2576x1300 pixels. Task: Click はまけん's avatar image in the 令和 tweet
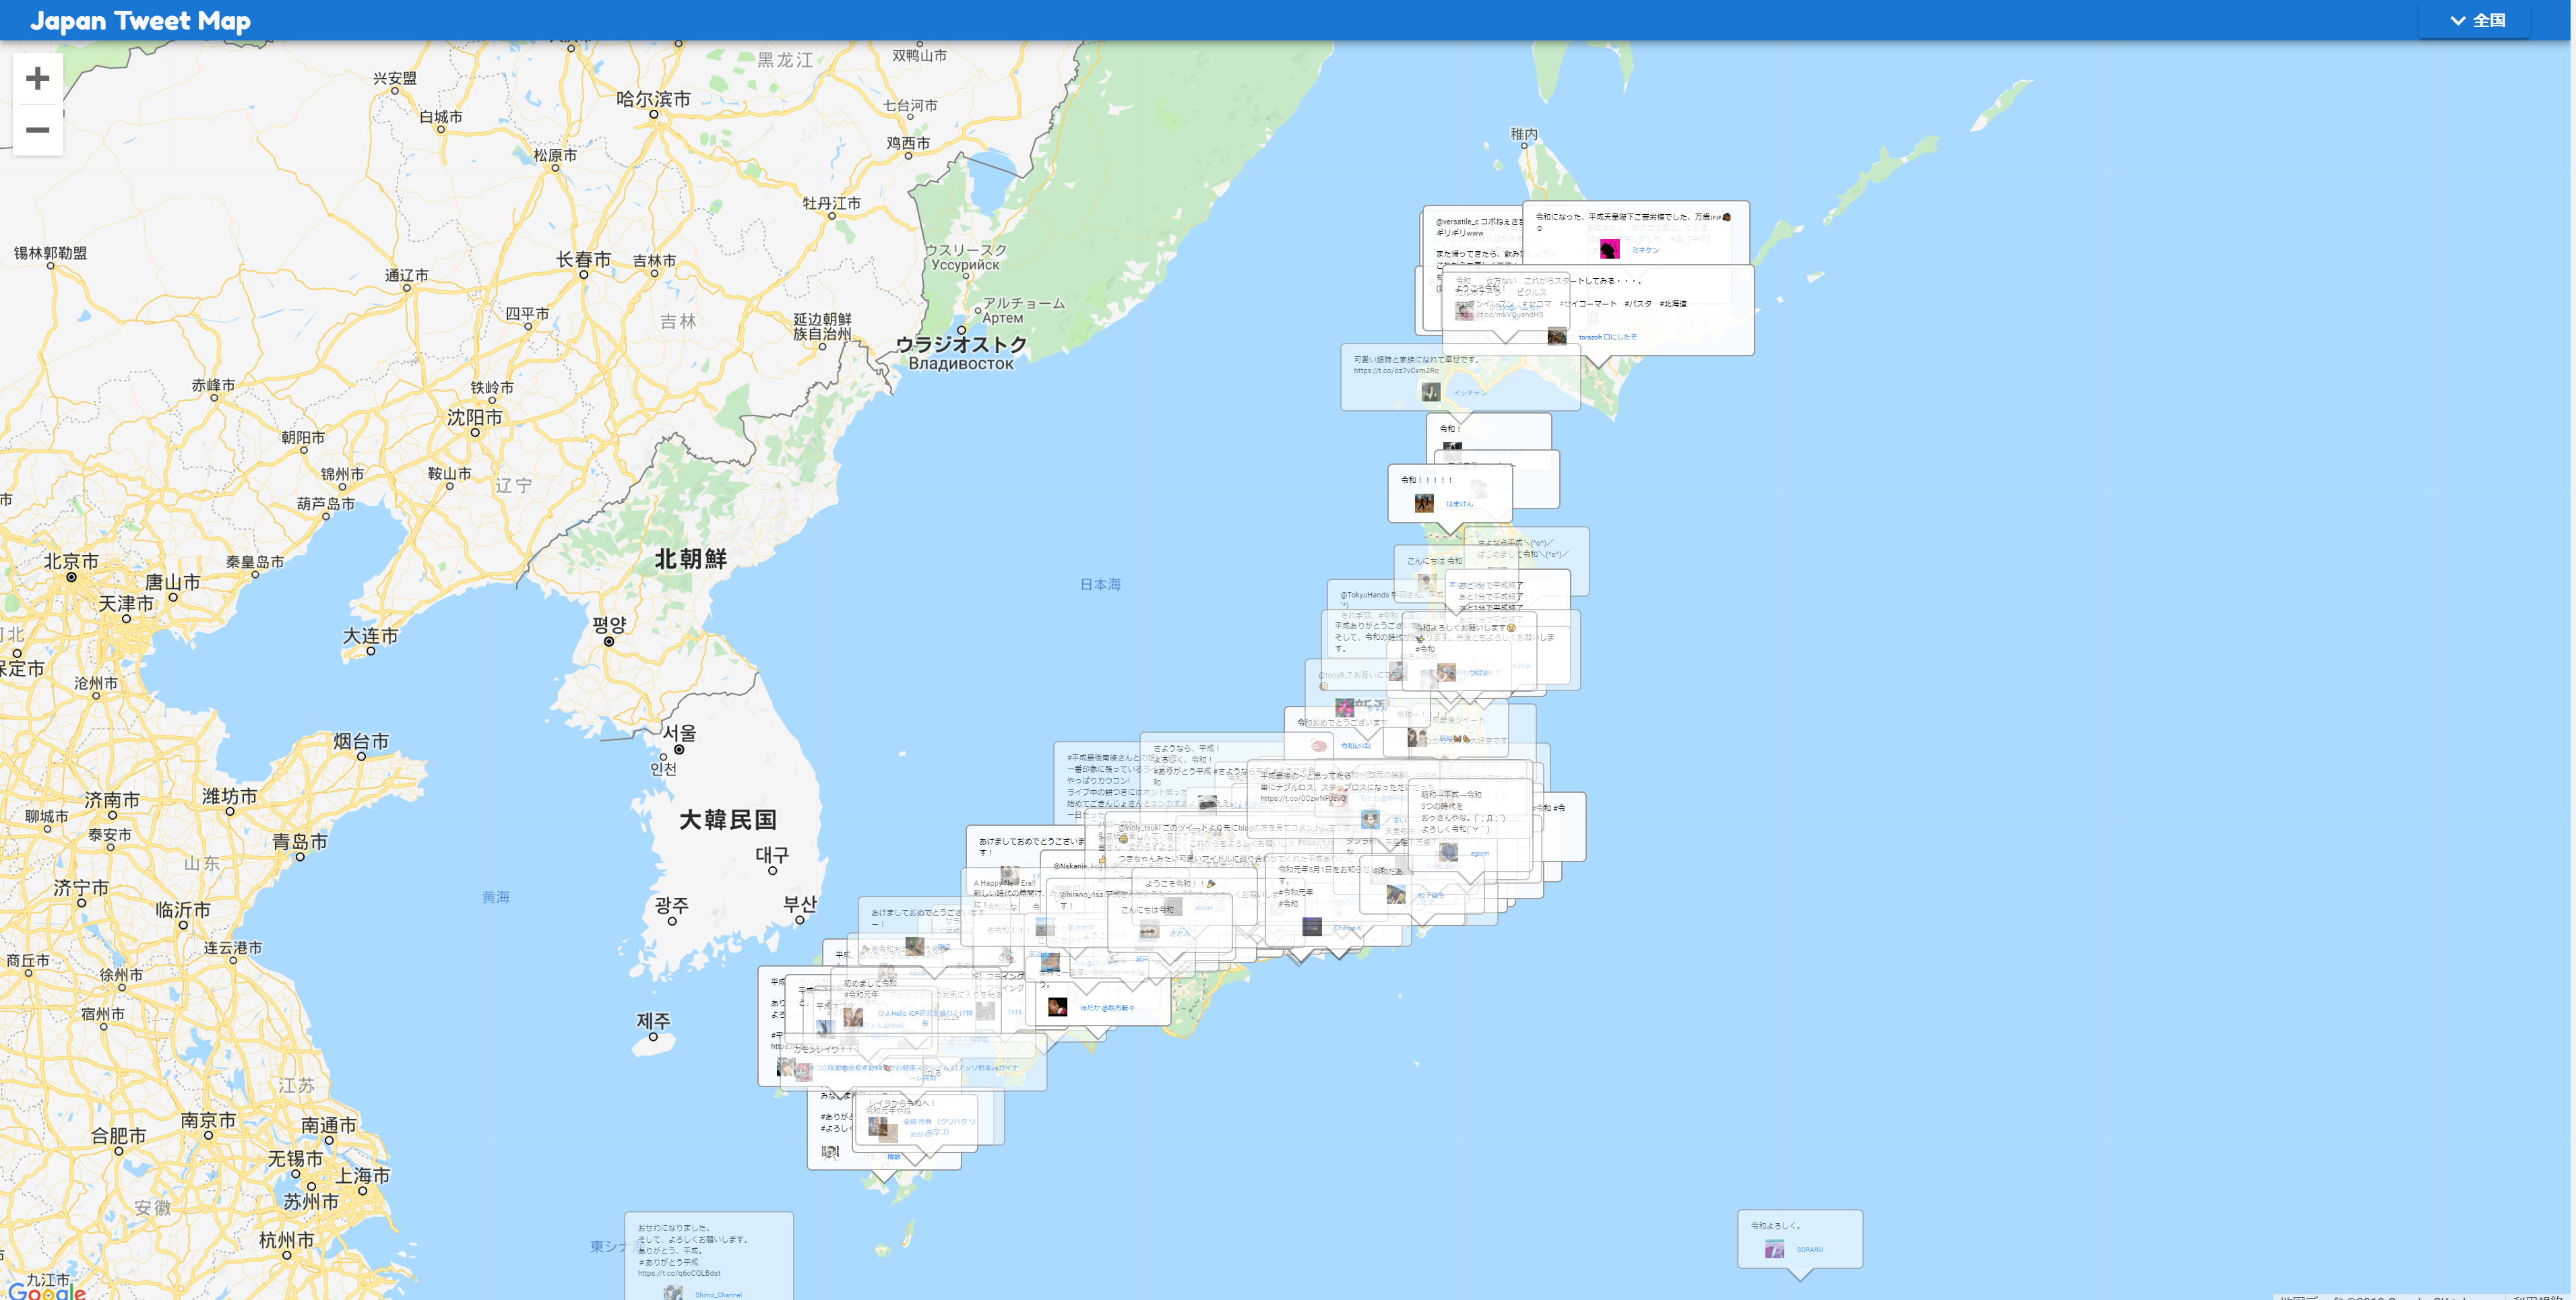pyautogui.click(x=1425, y=503)
